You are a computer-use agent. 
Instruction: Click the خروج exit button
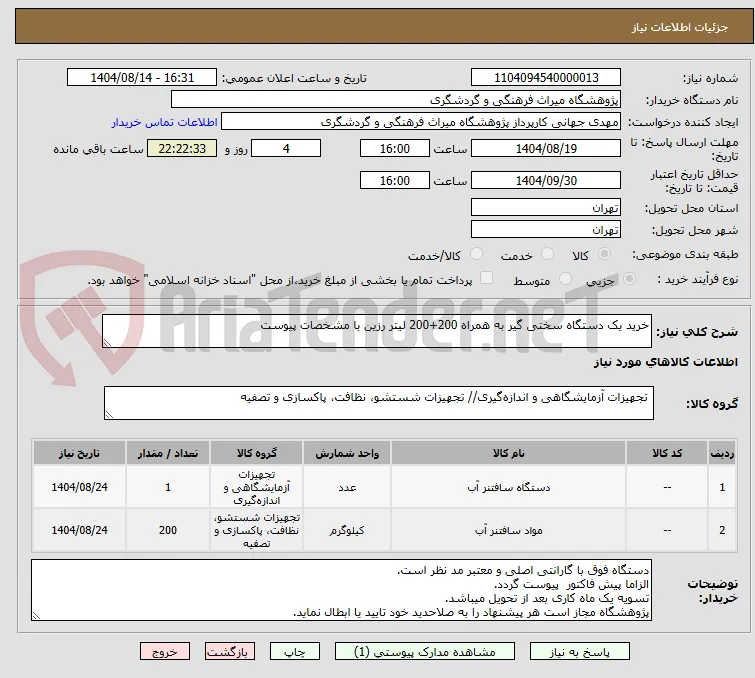click(165, 652)
